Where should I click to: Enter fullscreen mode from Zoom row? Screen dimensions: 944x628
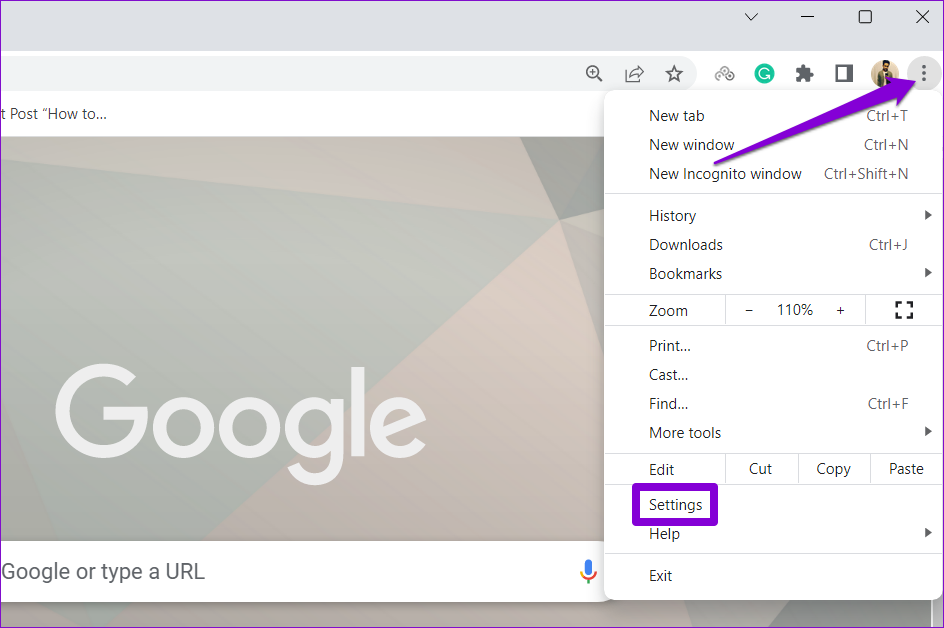[x=904, y=310]
